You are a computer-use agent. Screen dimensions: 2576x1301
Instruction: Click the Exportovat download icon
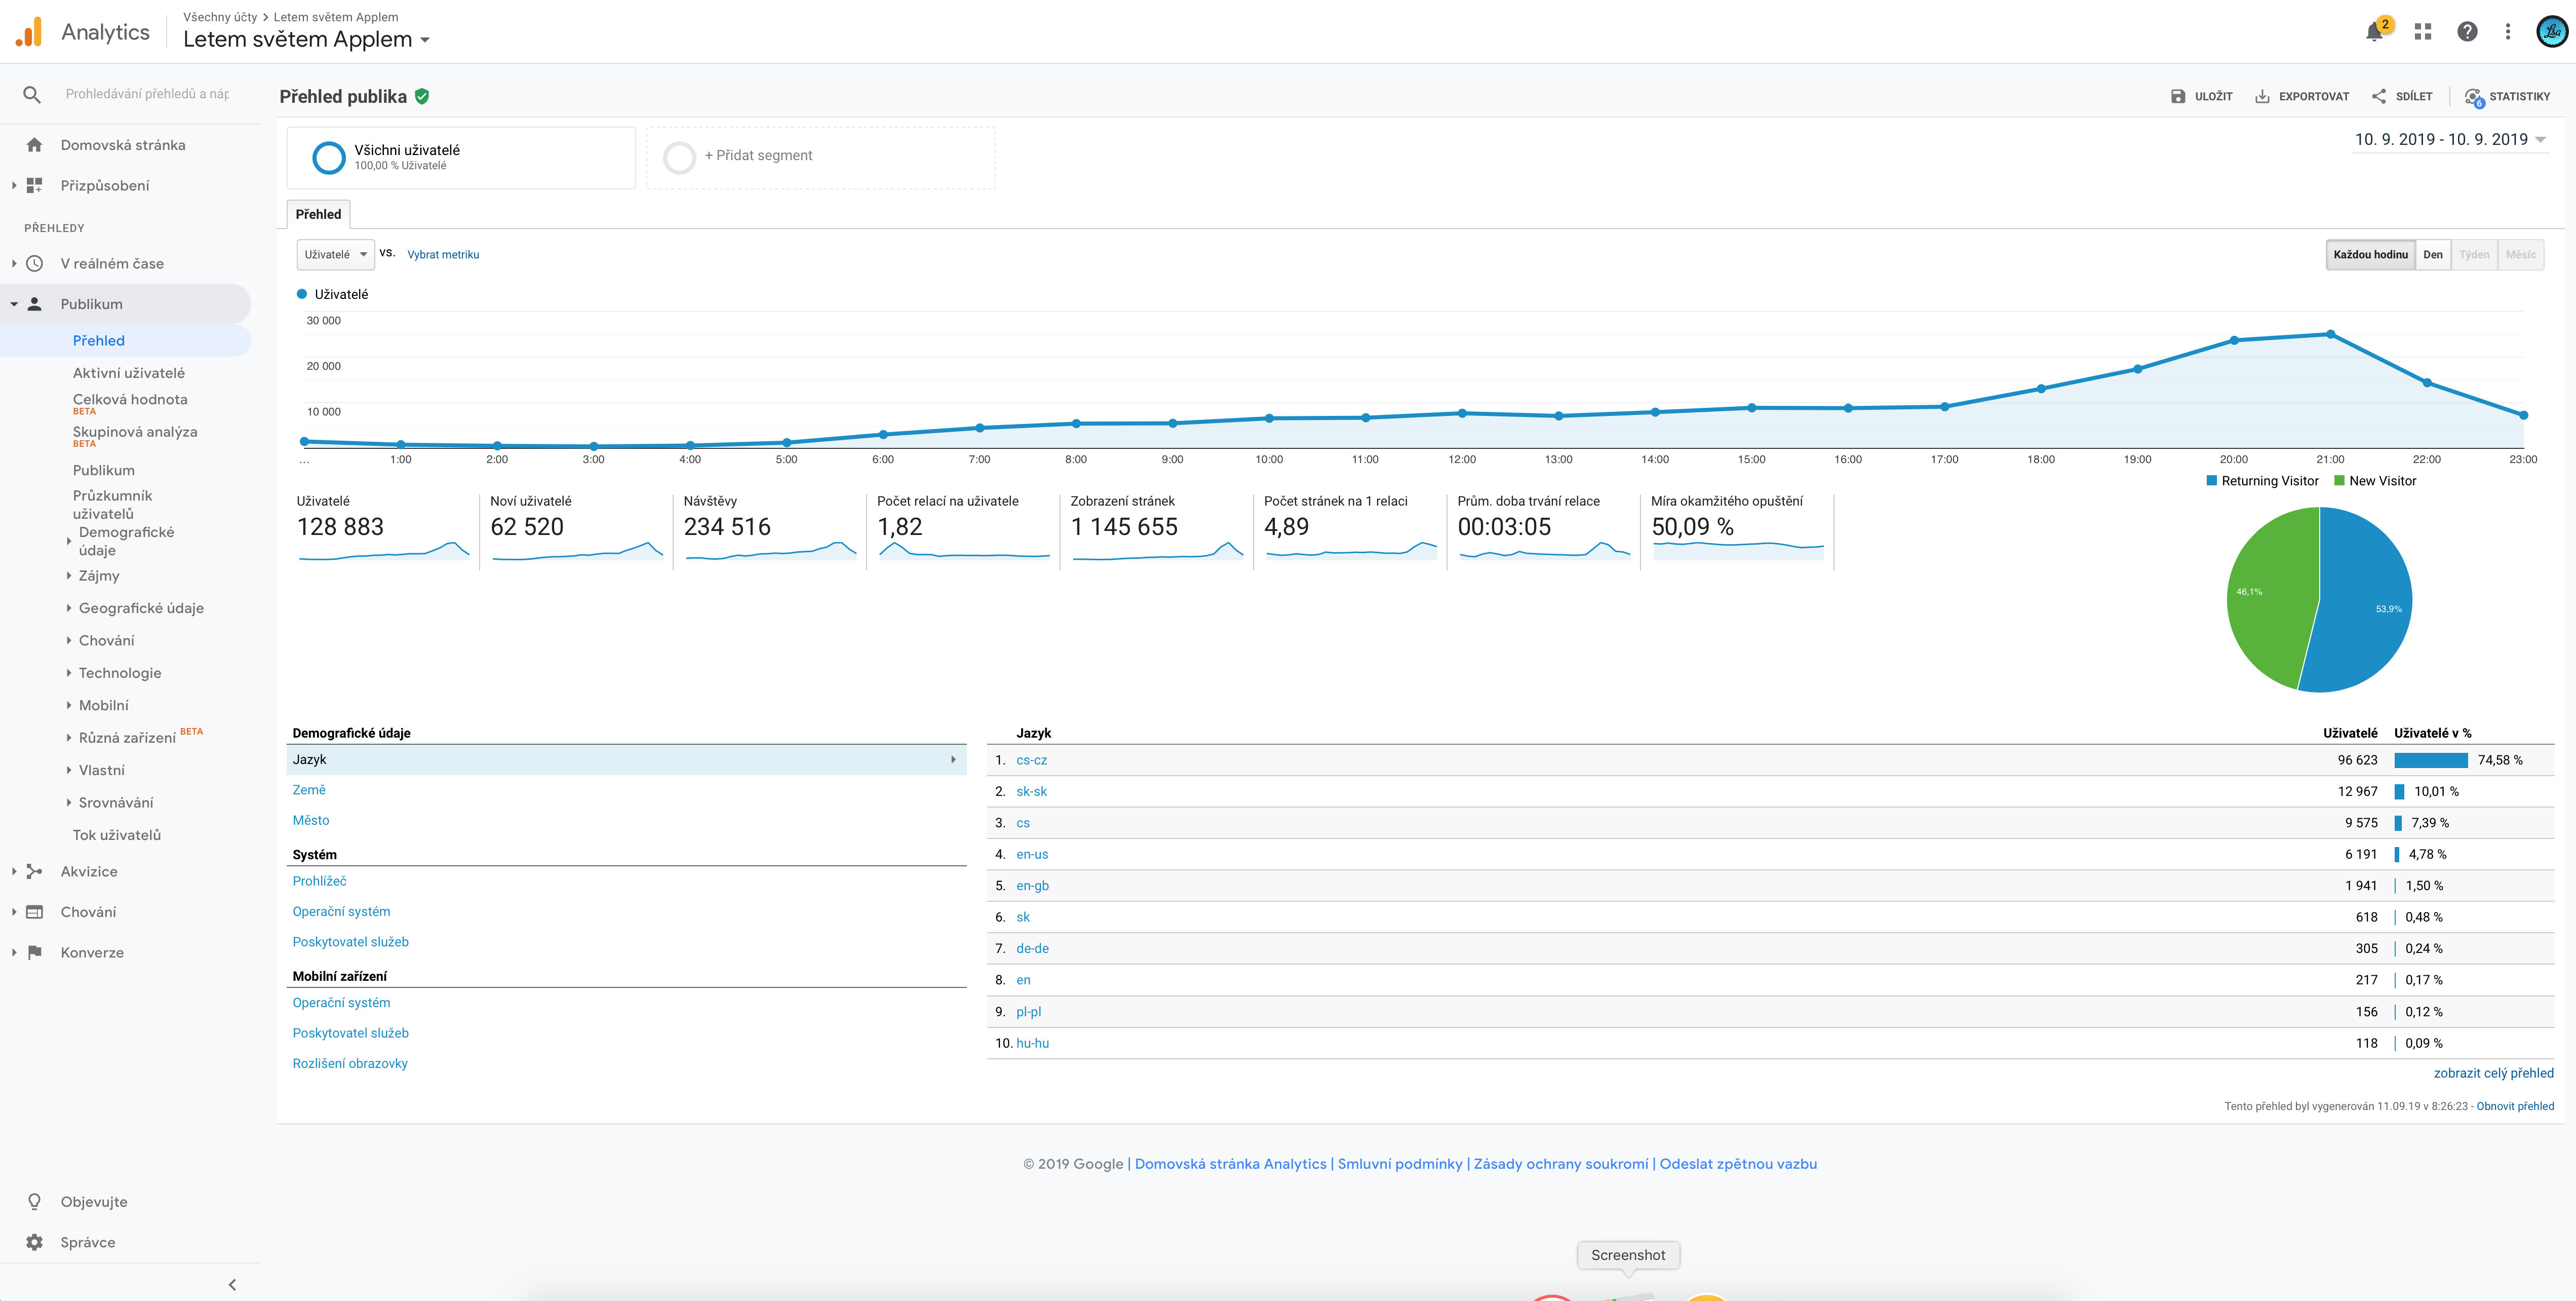click(x=2262, y=96)
